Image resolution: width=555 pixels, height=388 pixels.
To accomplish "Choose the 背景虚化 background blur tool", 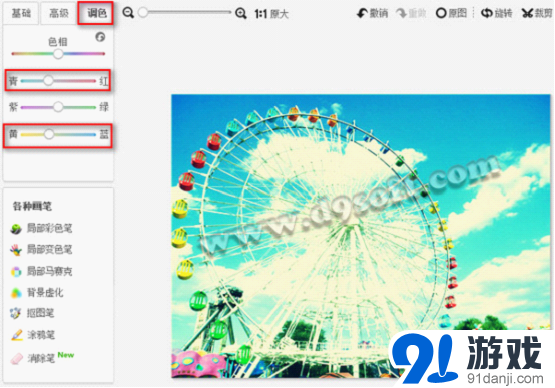I will [37, 293].
